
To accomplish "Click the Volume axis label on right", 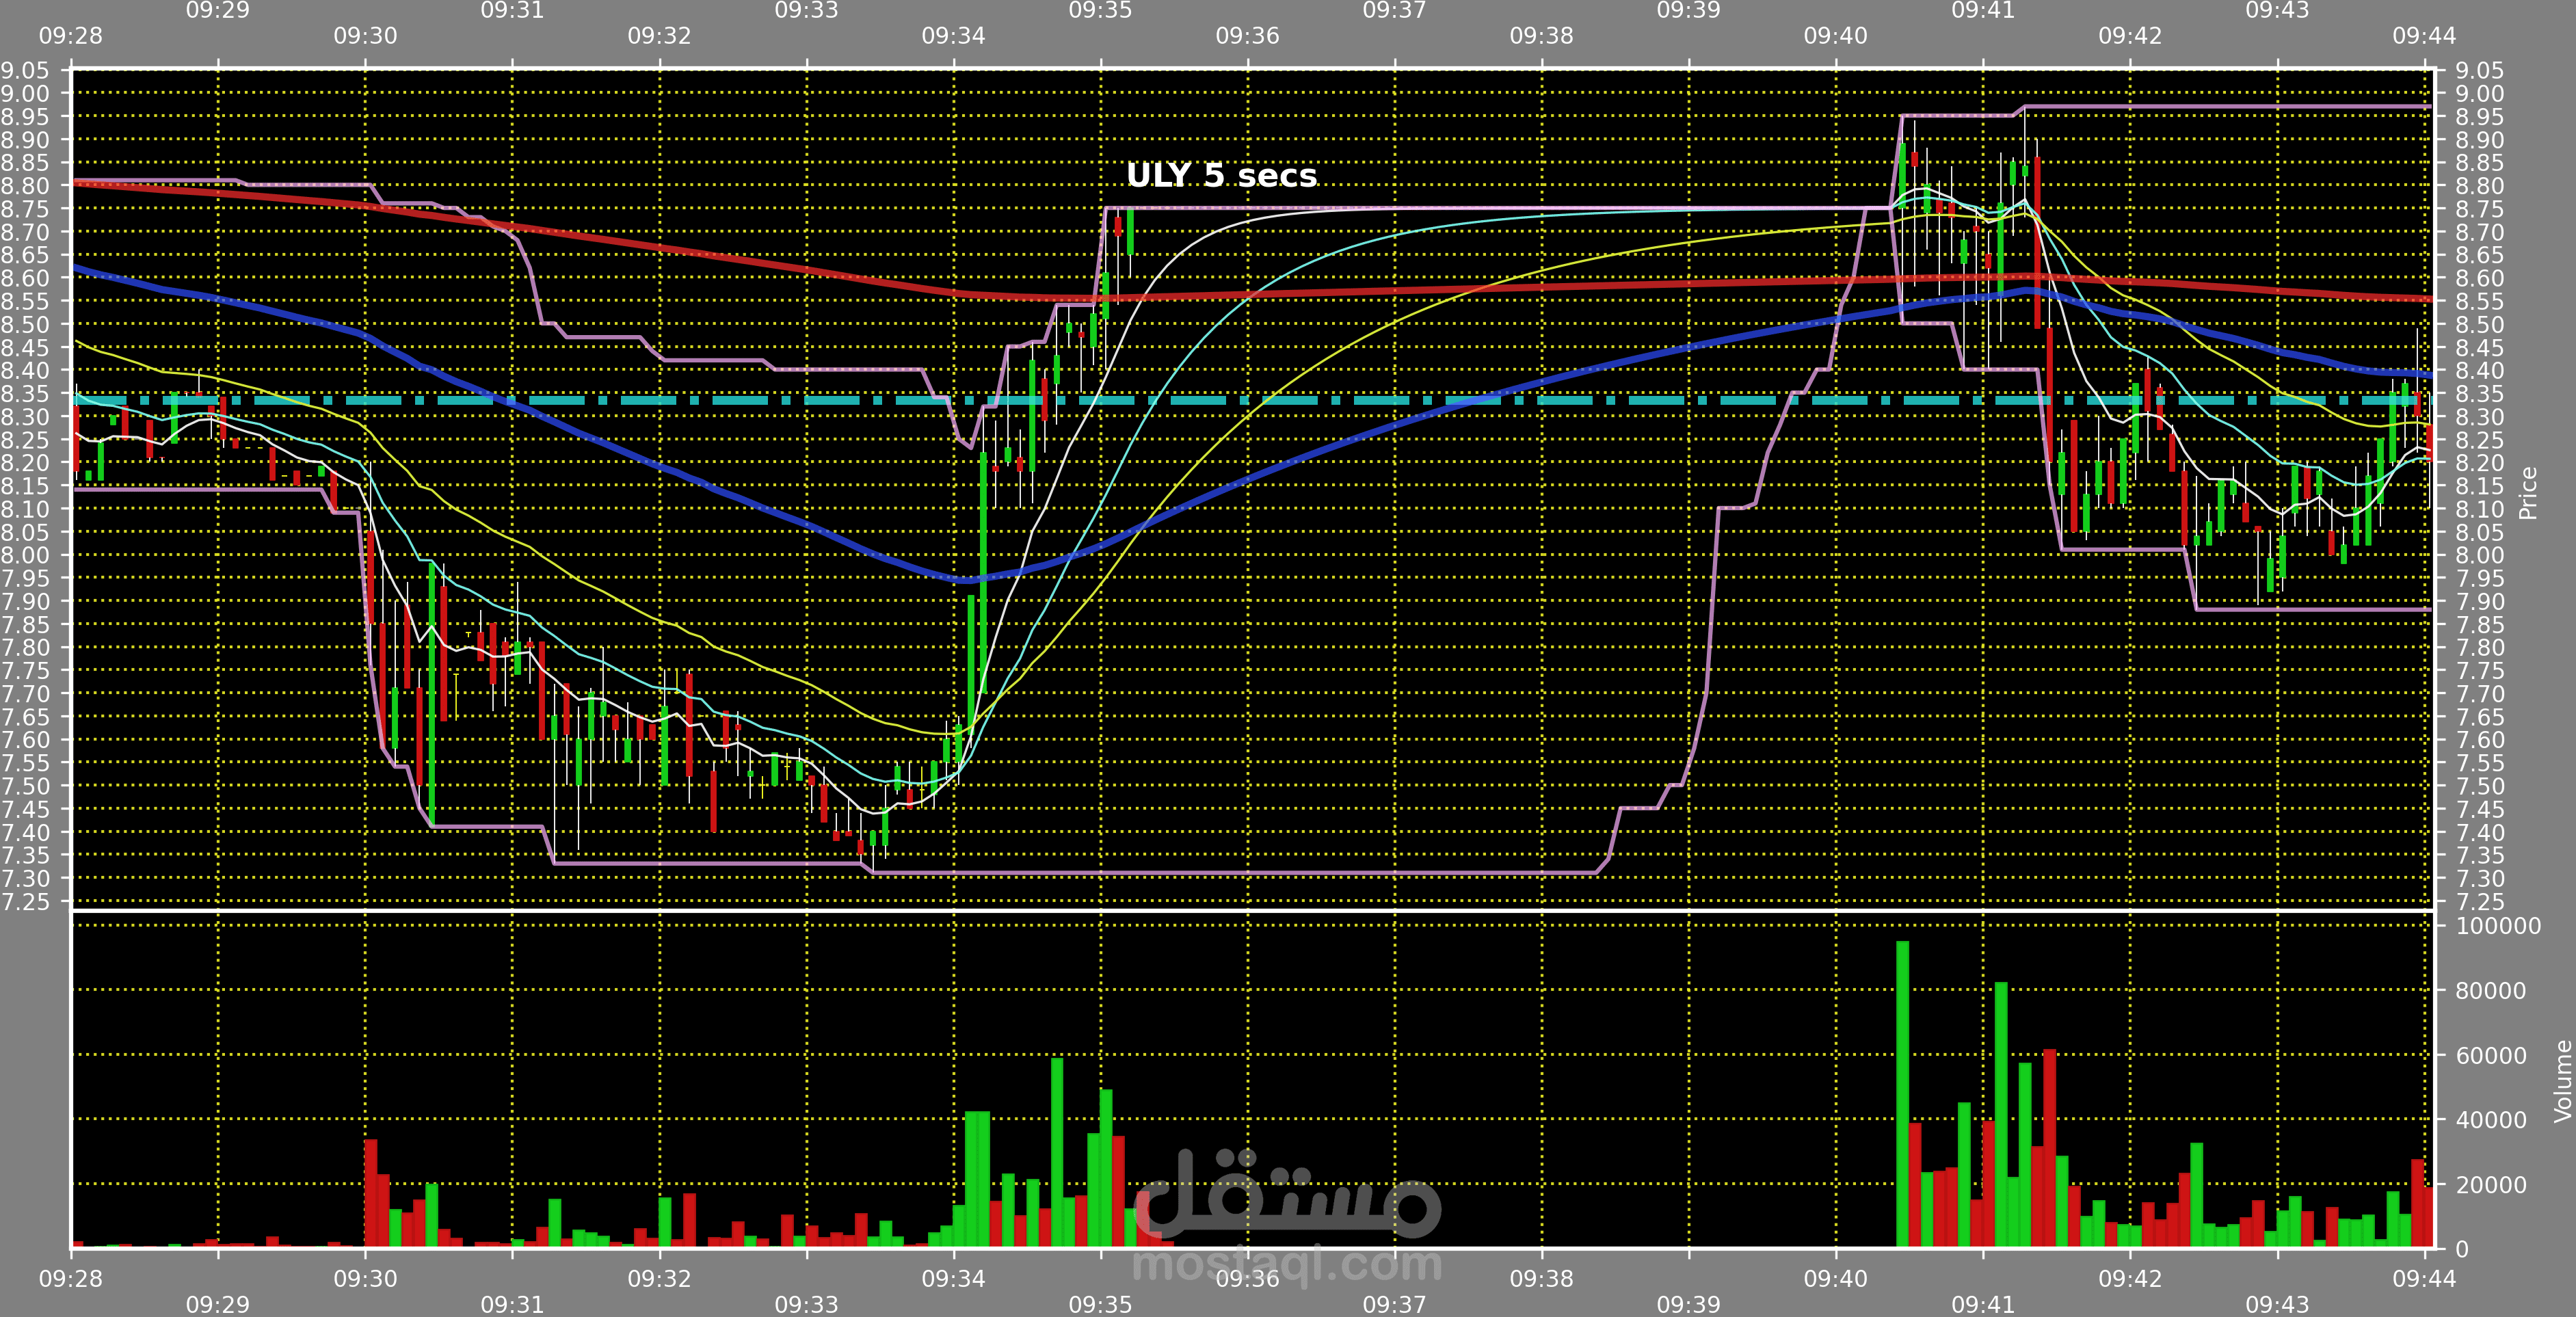I will click(2562, 1081).
